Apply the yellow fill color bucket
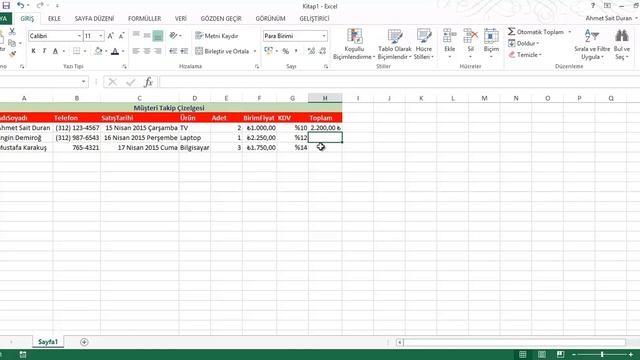 point(98,51)
